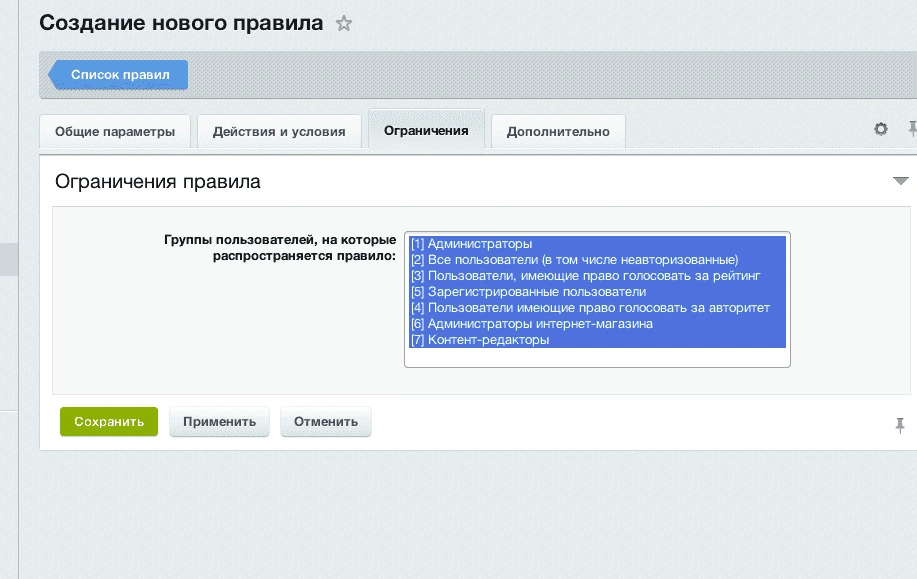Go back to Список правил
The height and width of the screenshot is (579, 917).
pyautogui.click(x=118, y=75)
